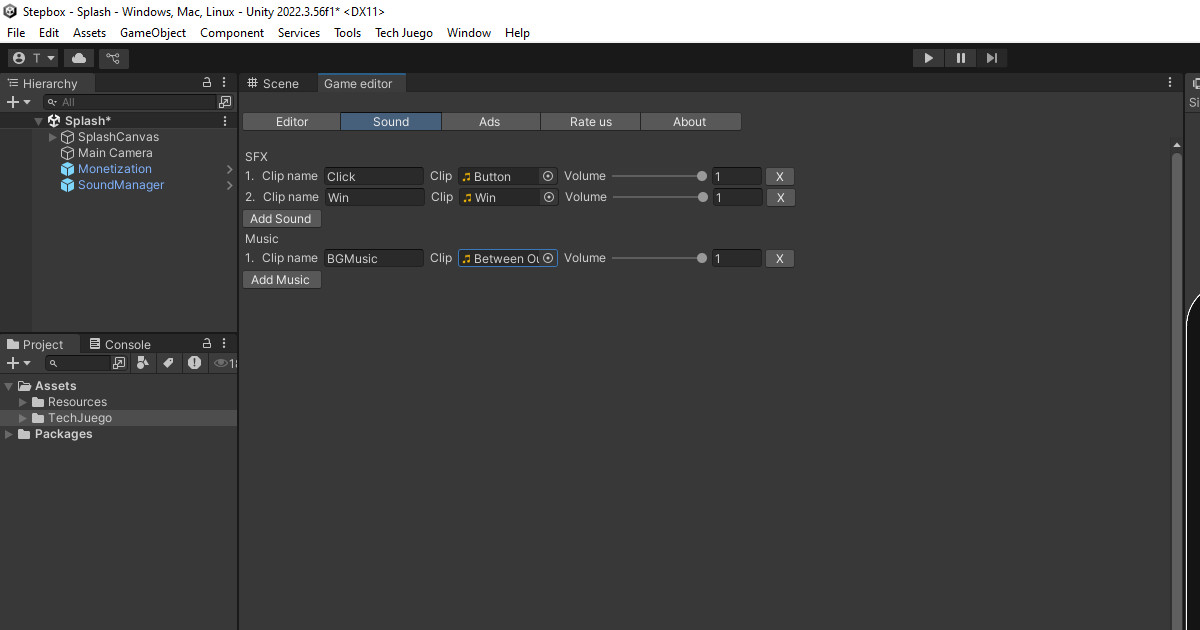
Task: Select Main Camera in Hierarchy
Action: point(115,153)
